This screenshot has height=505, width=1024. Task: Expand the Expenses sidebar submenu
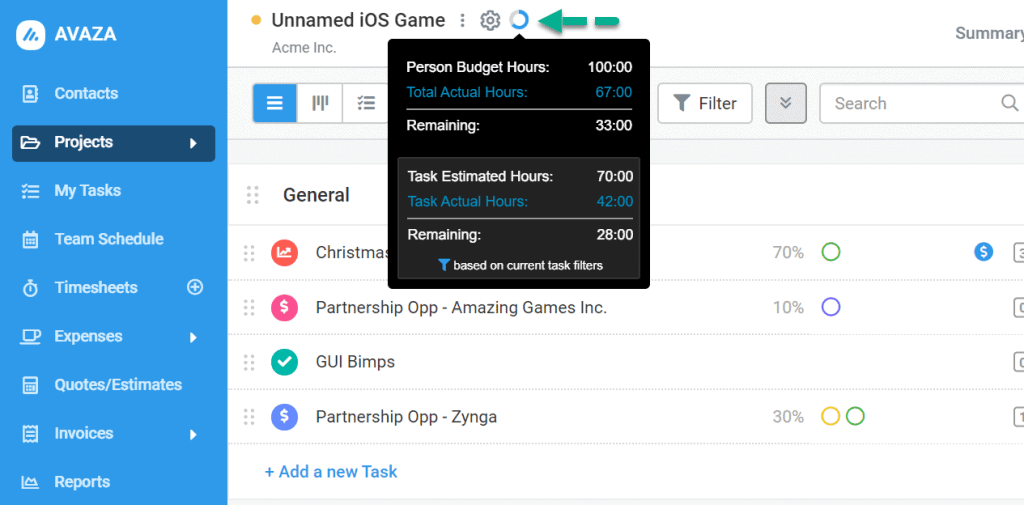click(x=193, y=337)
